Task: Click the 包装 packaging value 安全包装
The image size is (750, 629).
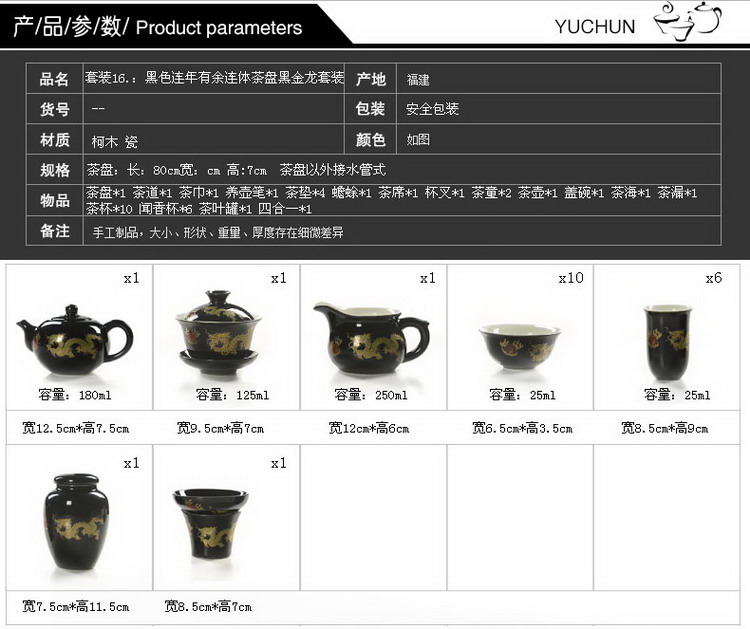Action: click(x=432, y=109)
